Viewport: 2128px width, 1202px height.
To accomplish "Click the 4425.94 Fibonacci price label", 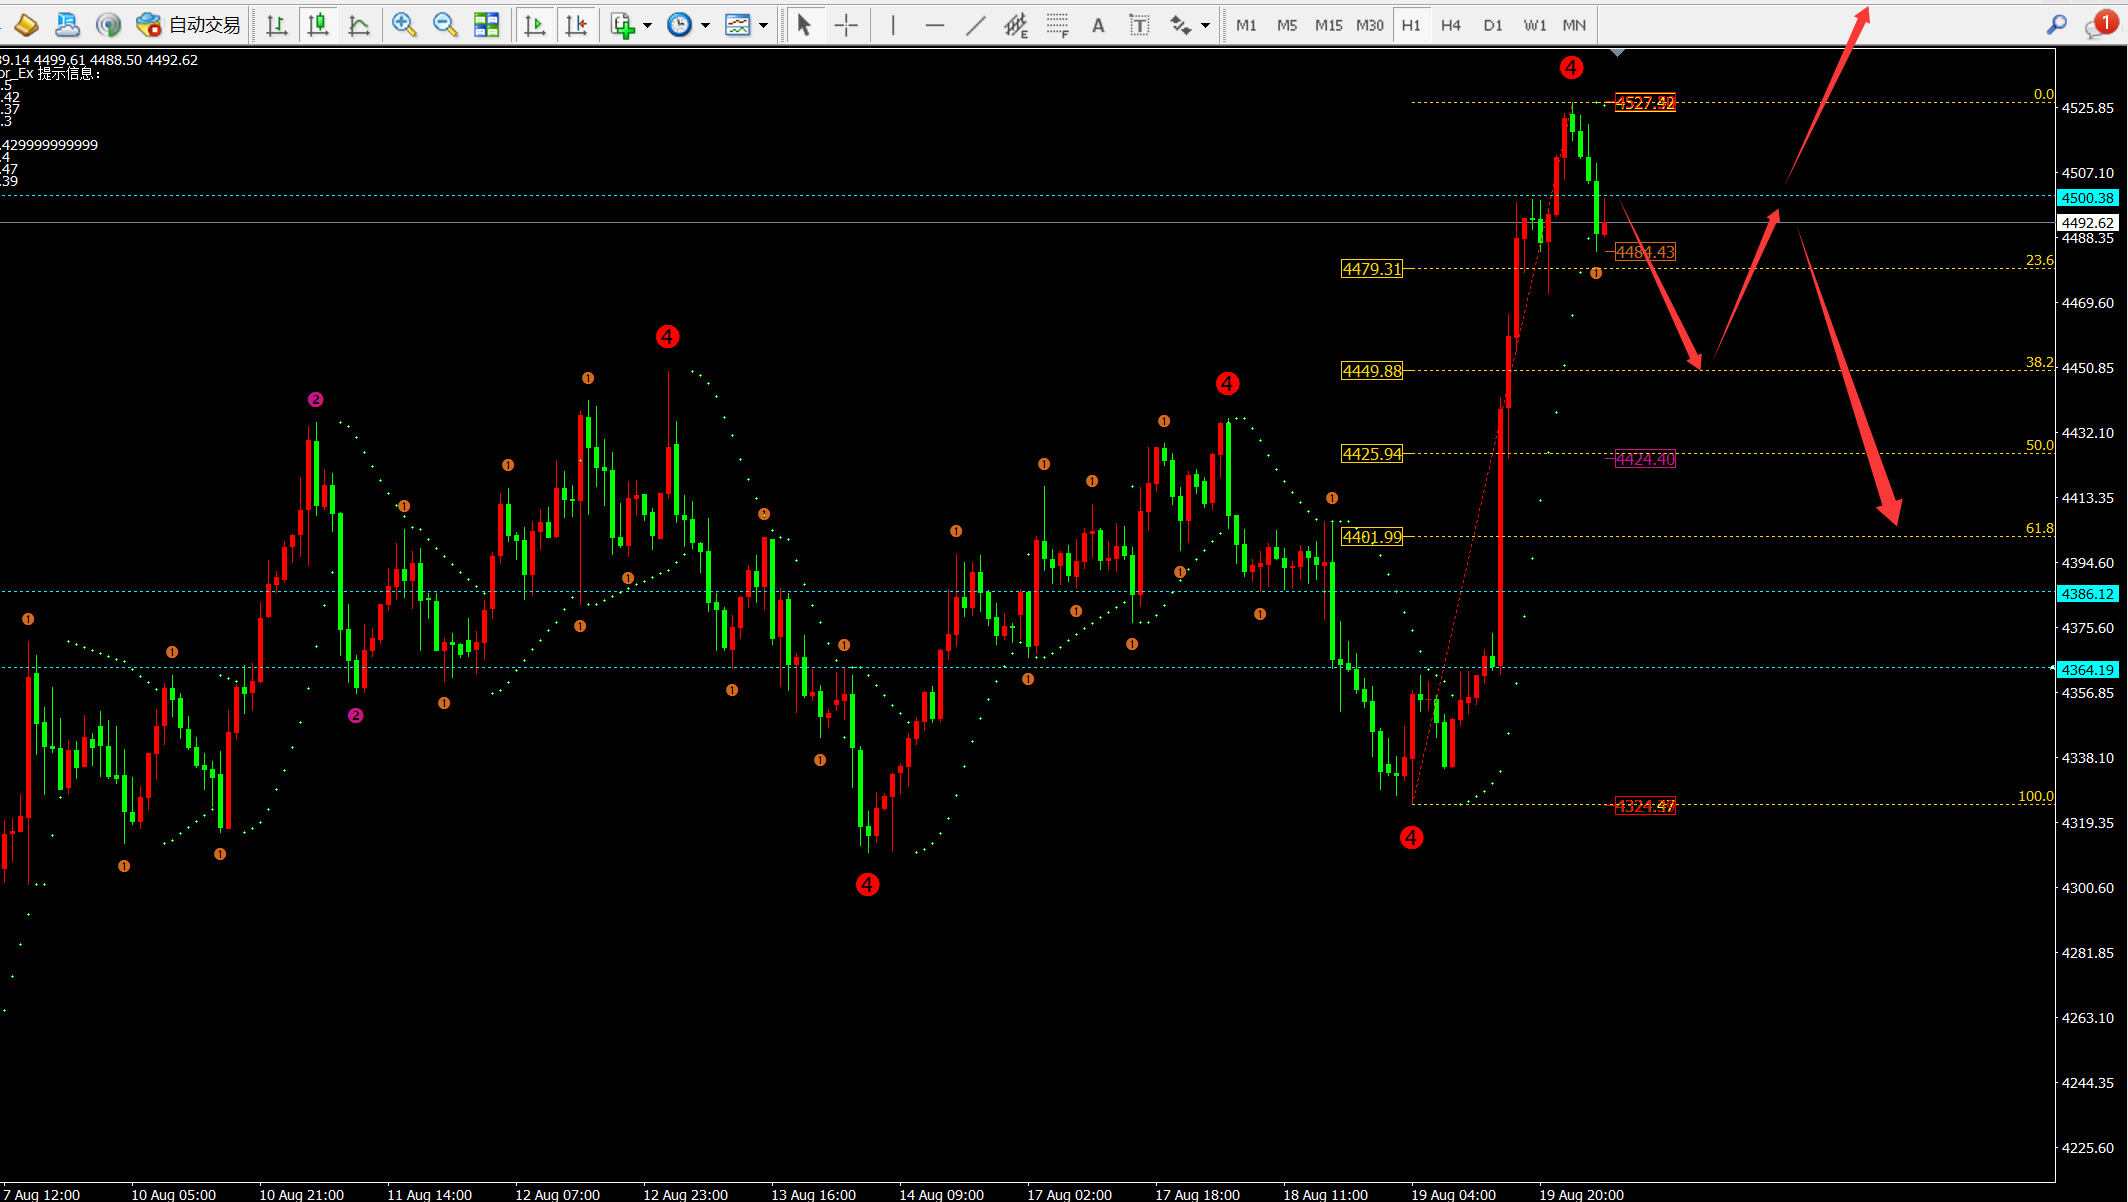I will tap(1372, 454).
